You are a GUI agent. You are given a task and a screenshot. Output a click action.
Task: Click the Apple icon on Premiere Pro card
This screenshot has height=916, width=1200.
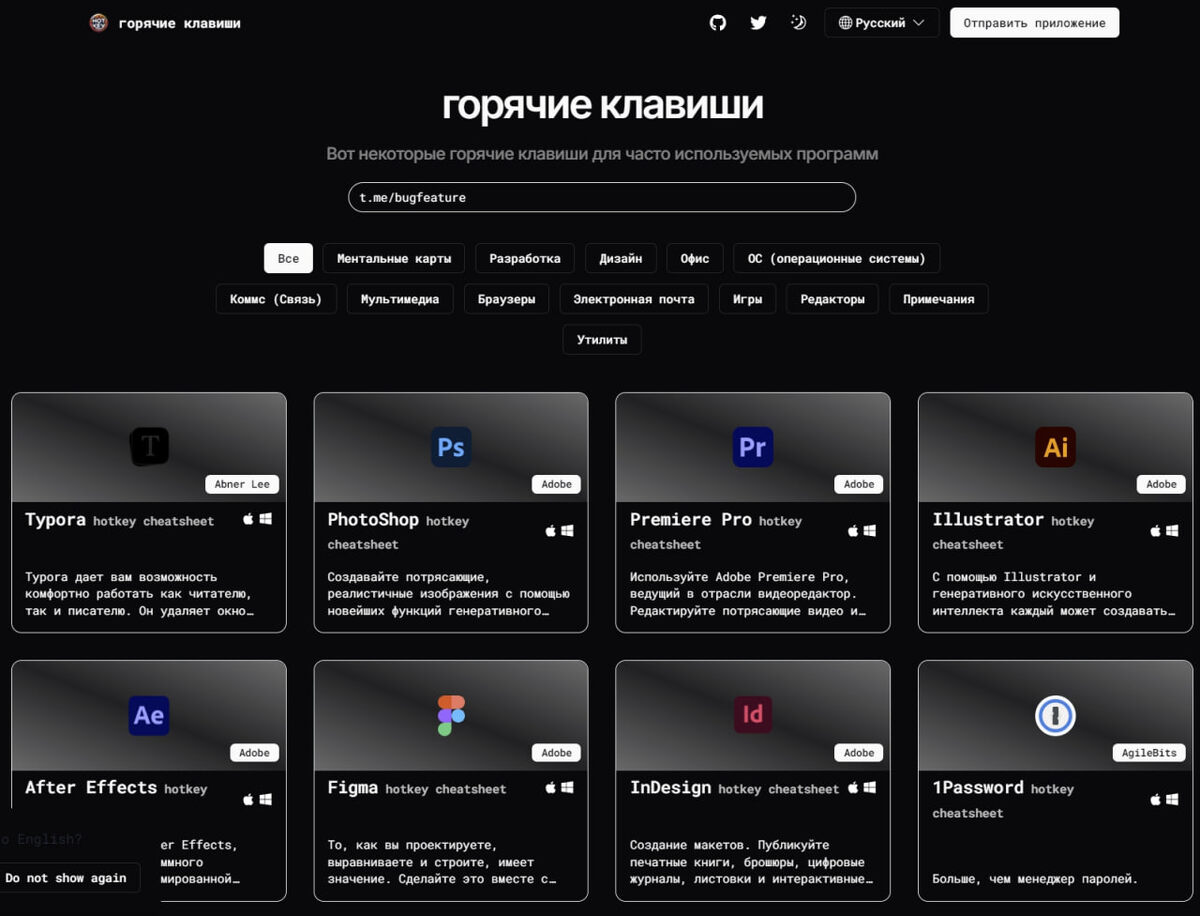[853, 531]
